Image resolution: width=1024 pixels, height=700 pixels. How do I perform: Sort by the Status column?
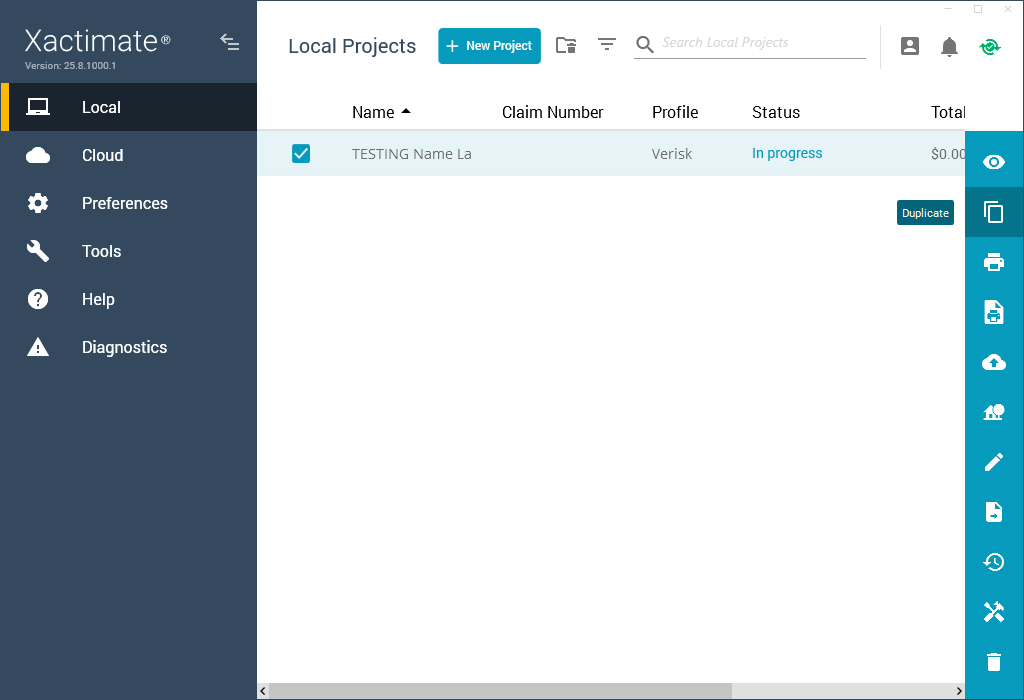click(x=776, y=112)
